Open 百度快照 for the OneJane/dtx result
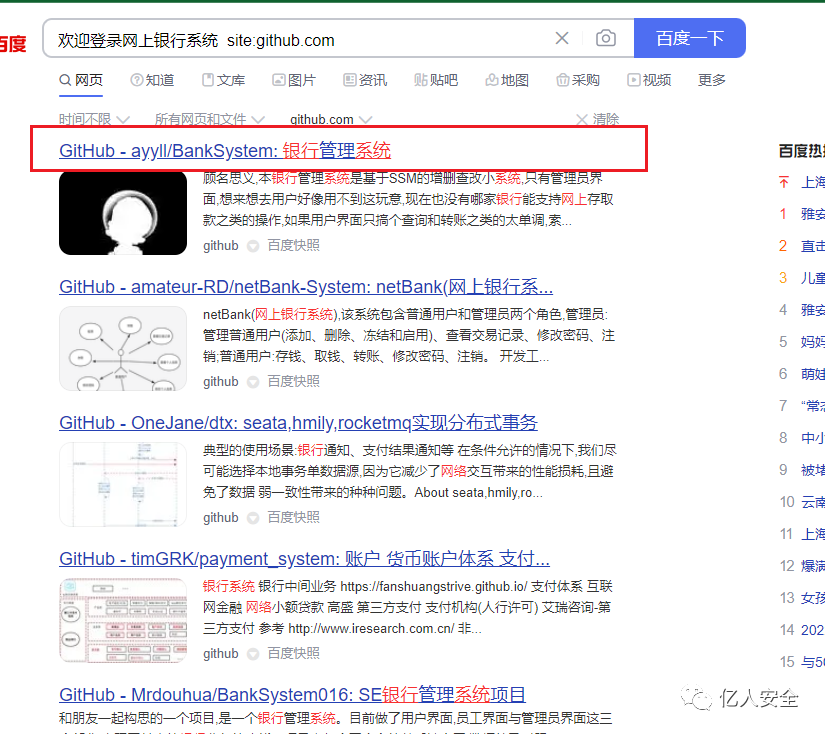The image size is (825, 734). pyautogui.click(x=294, y=517)
